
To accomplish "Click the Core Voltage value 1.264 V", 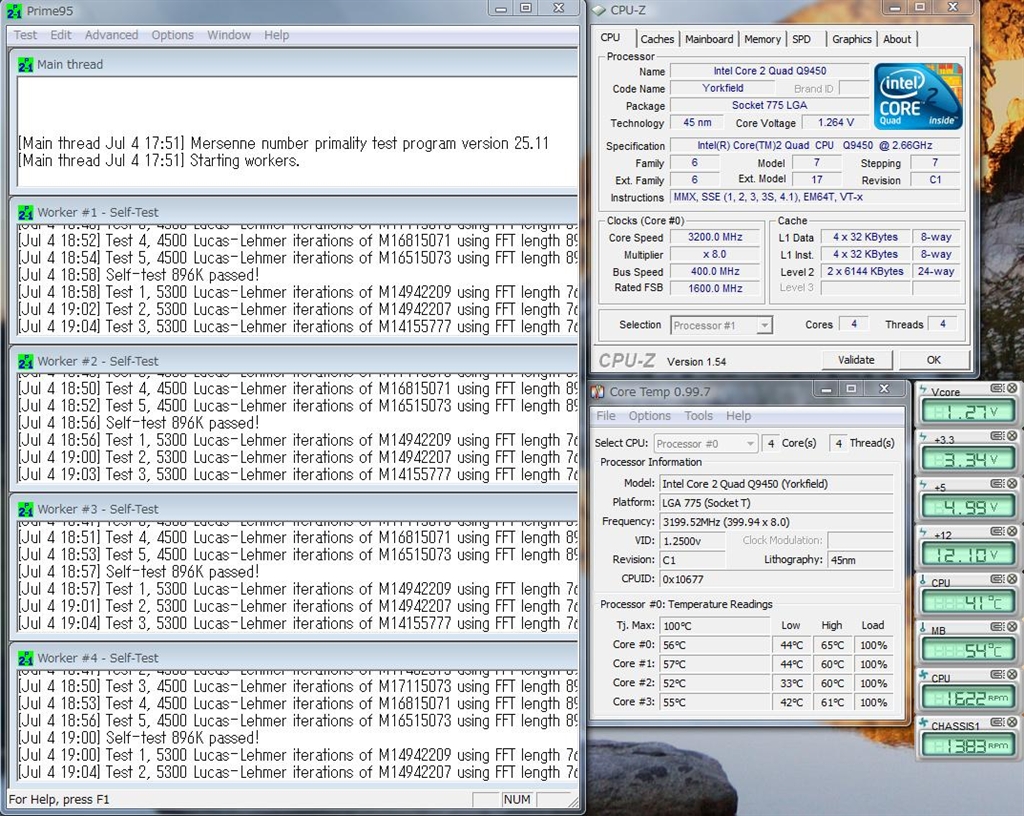I will (836, 123).
